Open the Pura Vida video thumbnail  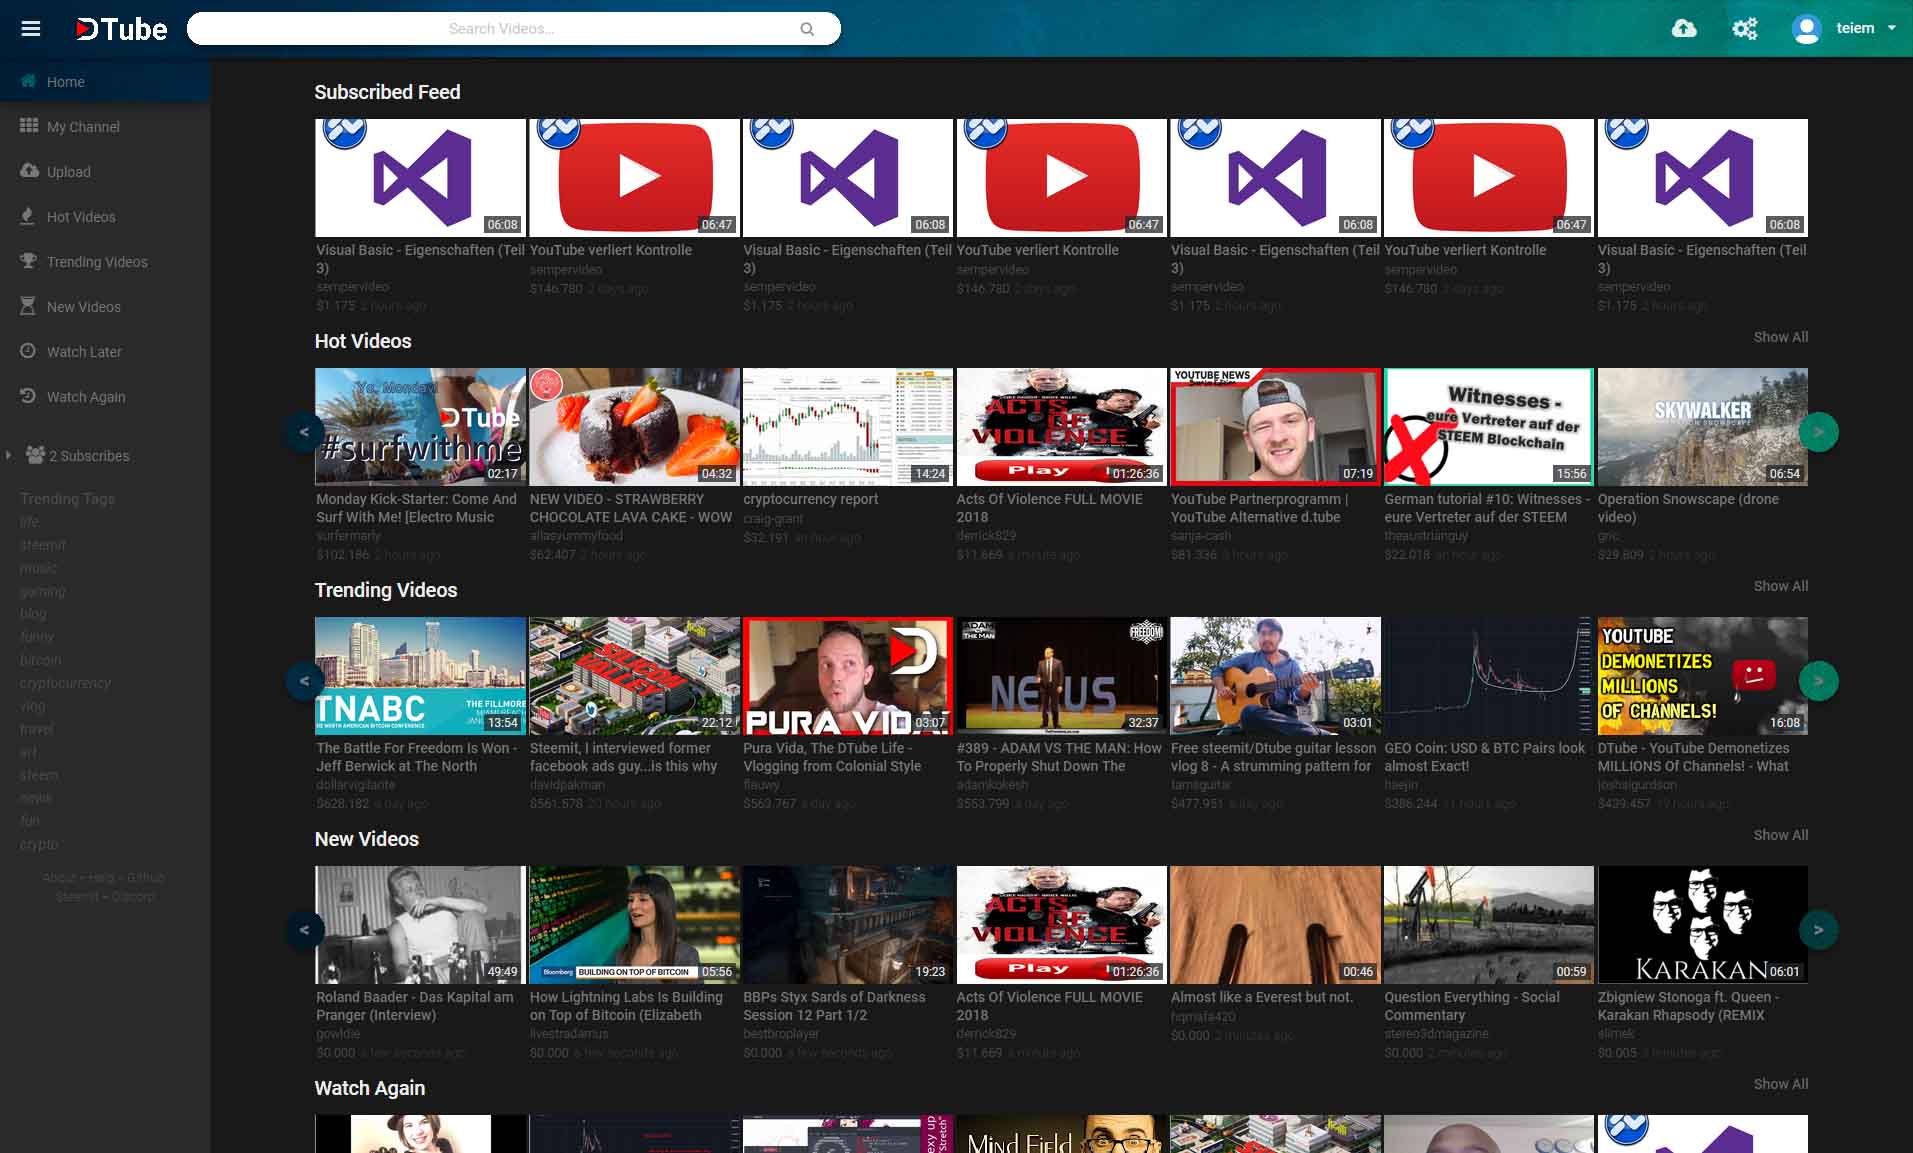847,675
